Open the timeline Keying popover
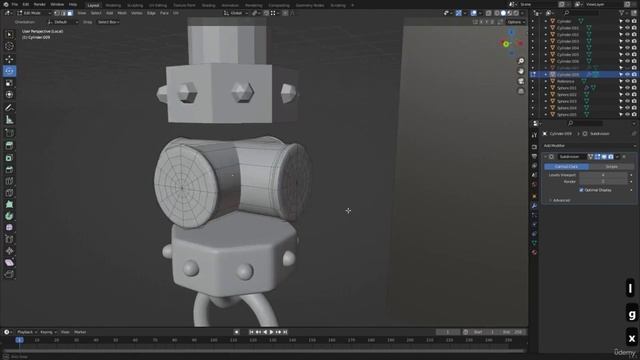Image resolution: width=640 pixels, height=360 pixels. [x=48, y=332]
